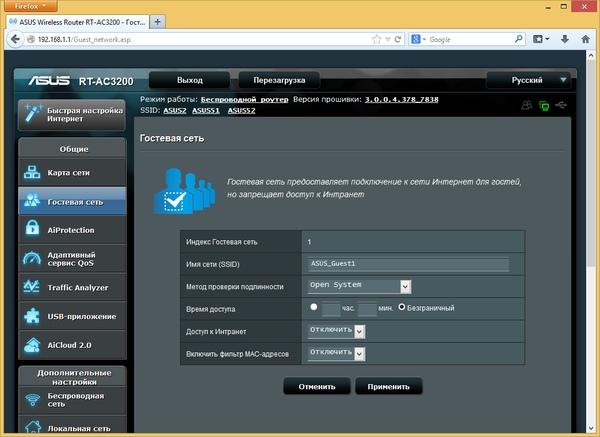Image resolution: width=600 pixels, height=437 pixels.
Task: Click the network map icon in sidebar
Action: (x=32, y=172)
